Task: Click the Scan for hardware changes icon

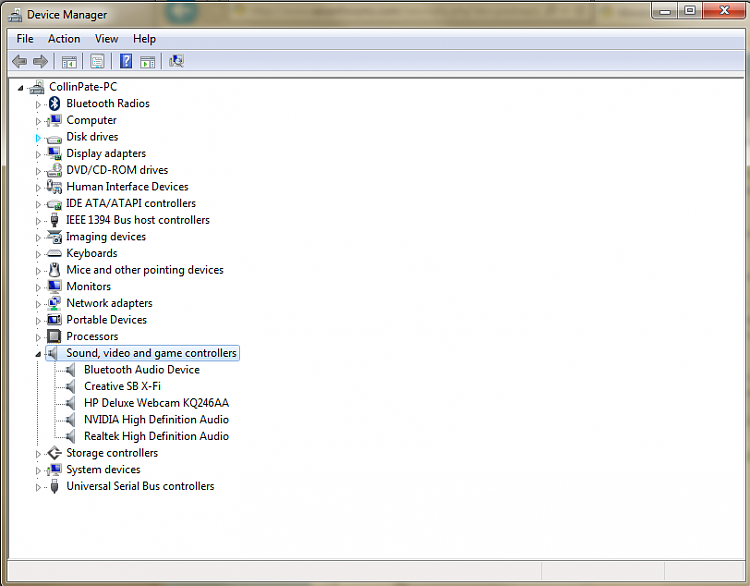Action: (x=176, y=61)
